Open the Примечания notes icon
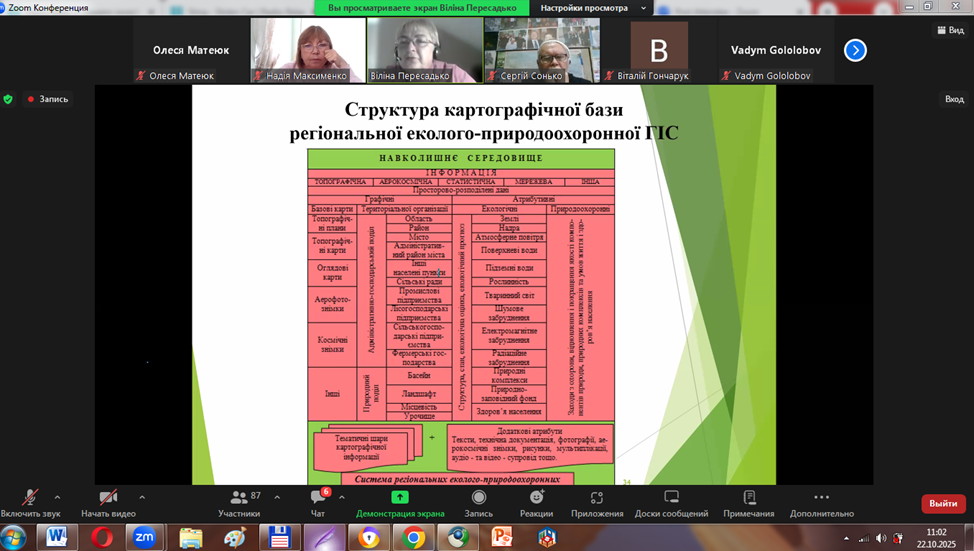Screen dimensions: 974x551 (x=749, y=498)
